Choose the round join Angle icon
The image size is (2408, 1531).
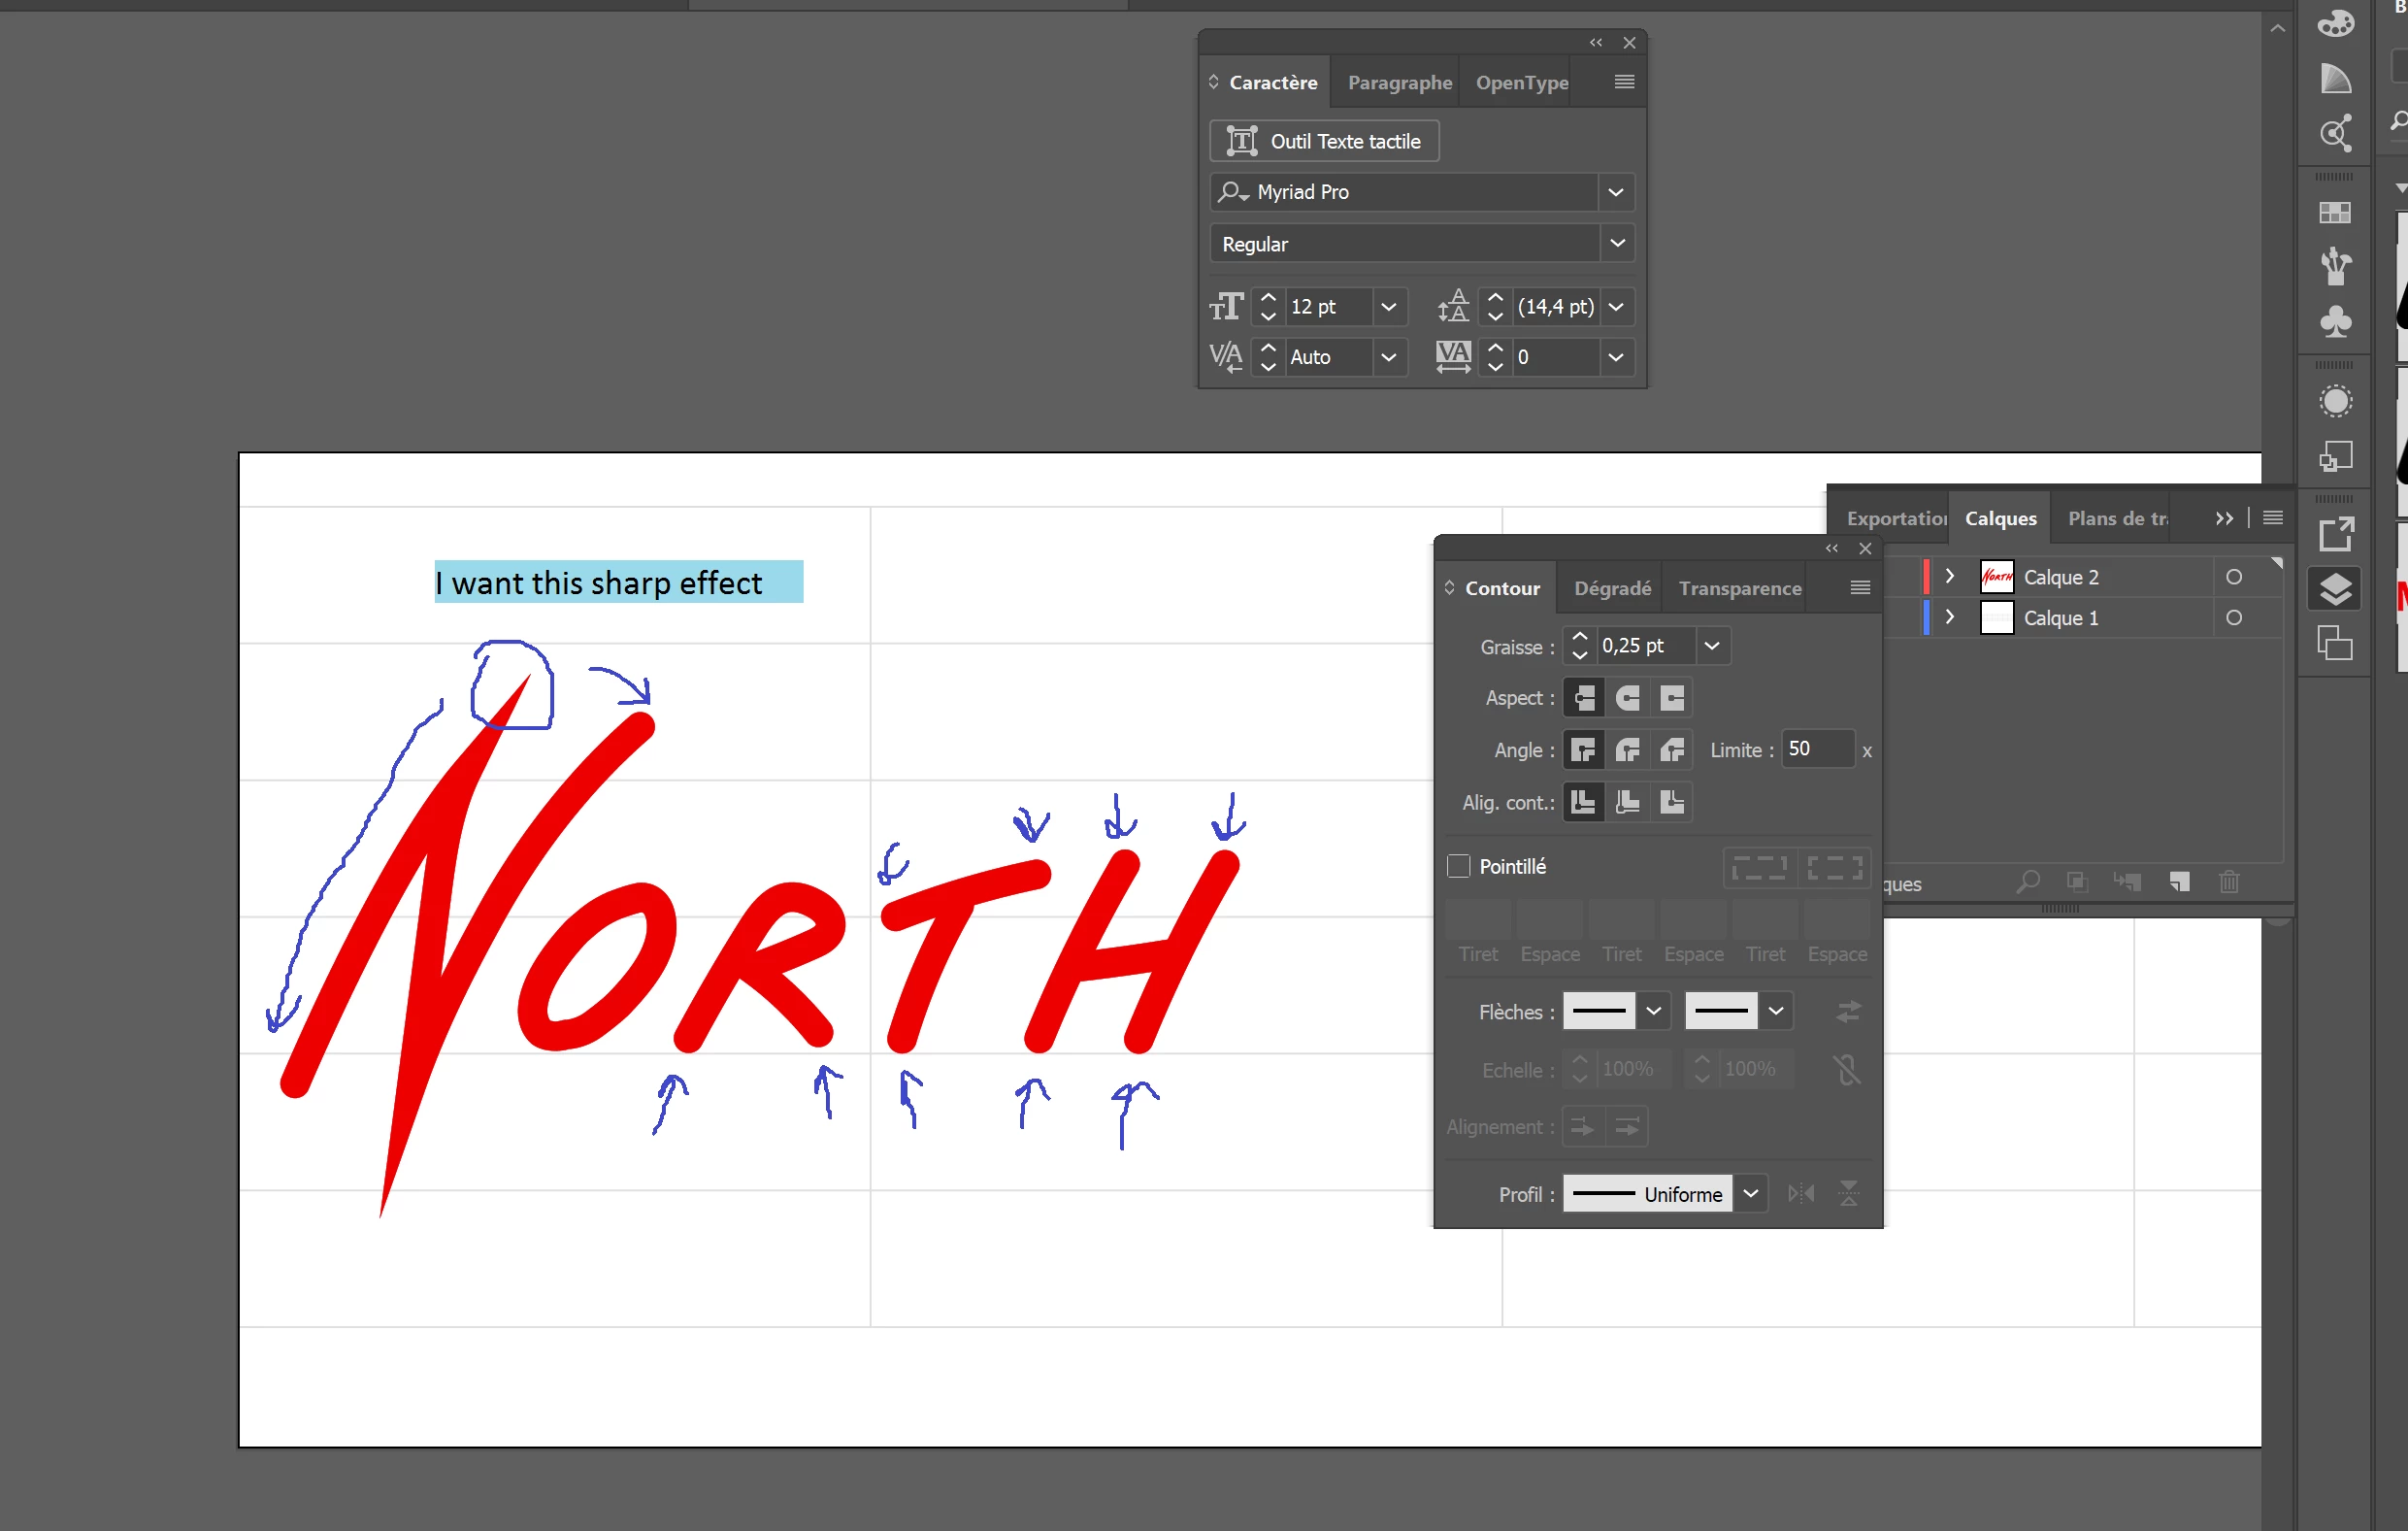[1627, 749]
